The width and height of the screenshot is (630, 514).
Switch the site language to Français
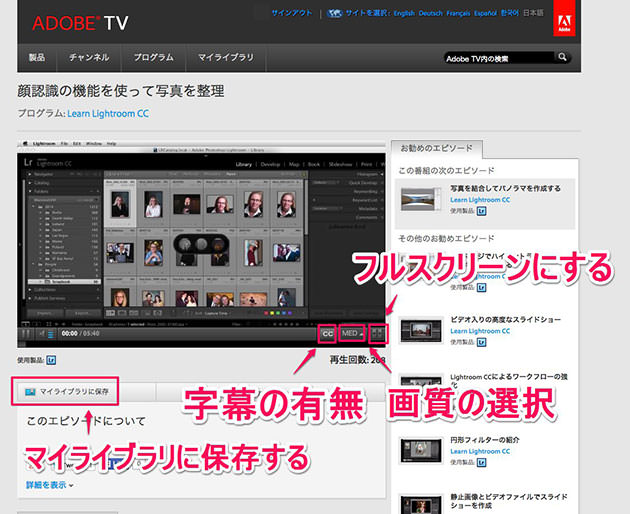pyautogui.click(x=458, y=13)
